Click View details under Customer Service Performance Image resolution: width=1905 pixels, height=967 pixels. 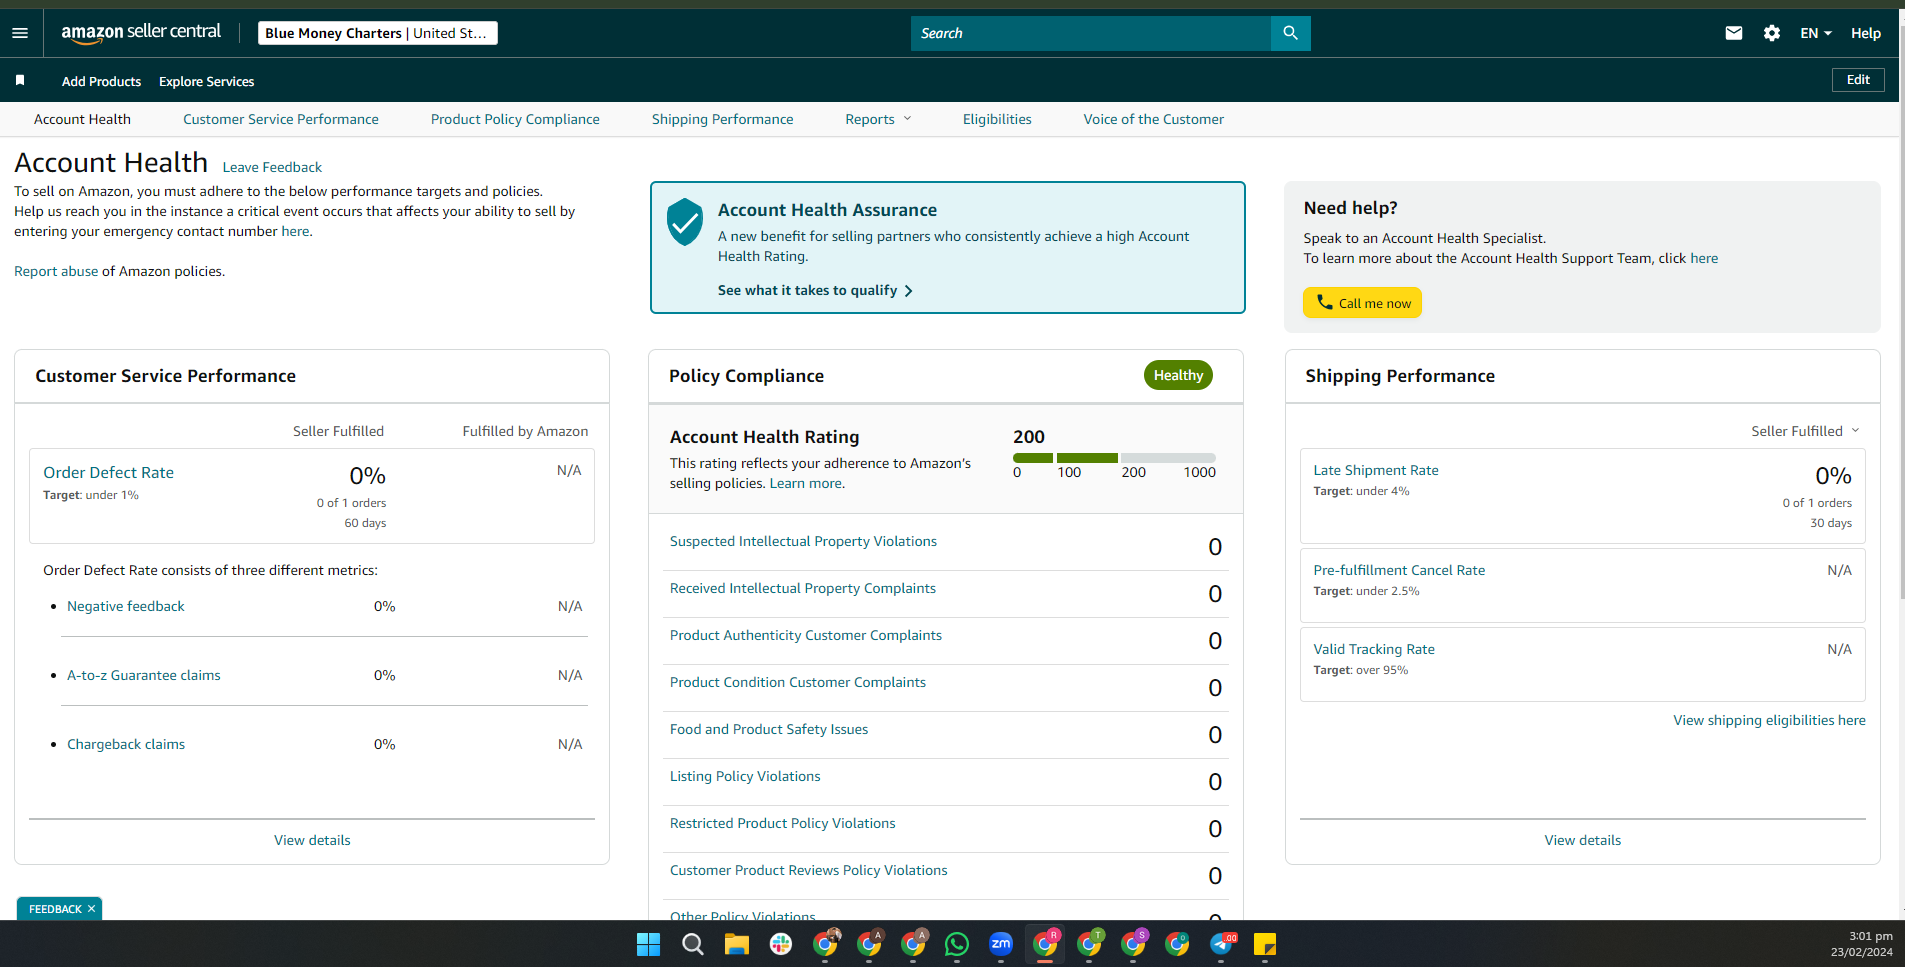click(x=312, y=840)
